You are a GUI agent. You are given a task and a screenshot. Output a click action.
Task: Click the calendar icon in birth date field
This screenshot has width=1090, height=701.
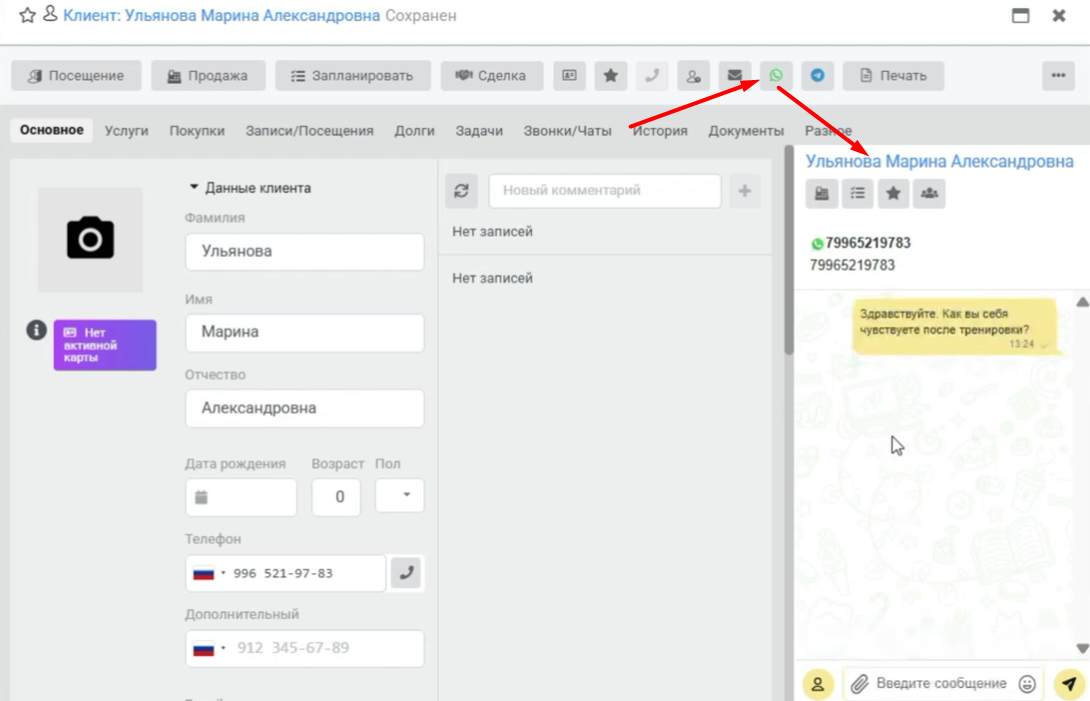pos(201,497)
